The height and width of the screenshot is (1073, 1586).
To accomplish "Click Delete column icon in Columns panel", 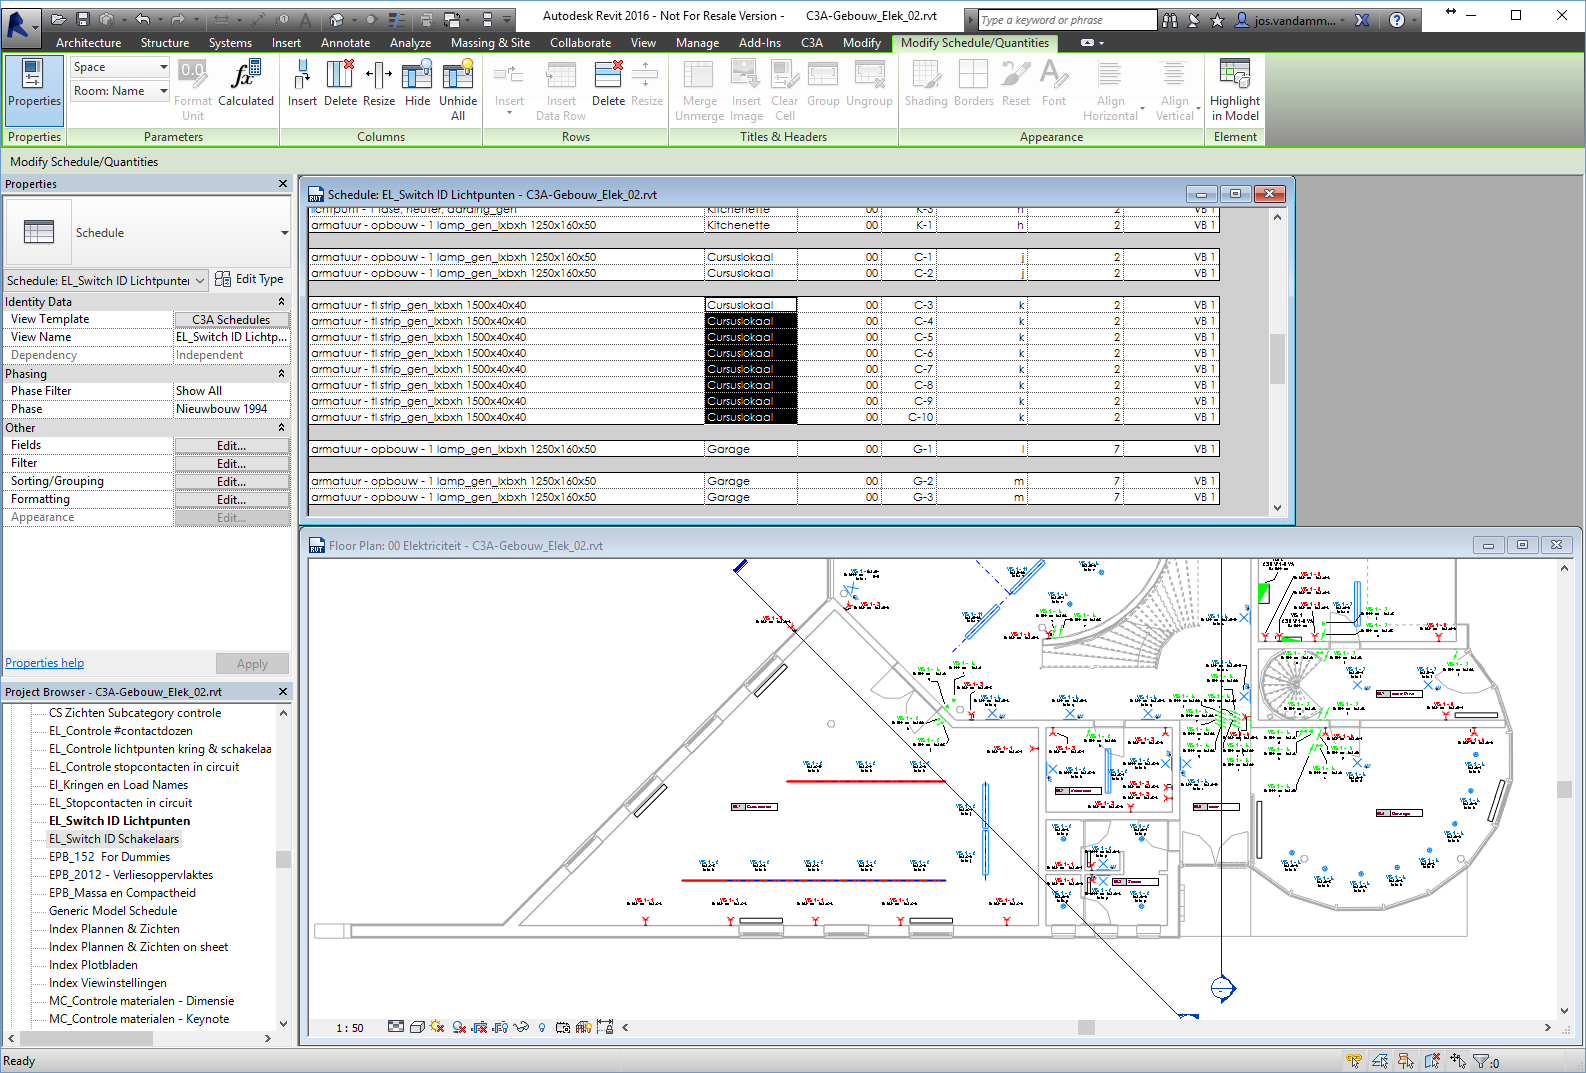I will [340, 74].
